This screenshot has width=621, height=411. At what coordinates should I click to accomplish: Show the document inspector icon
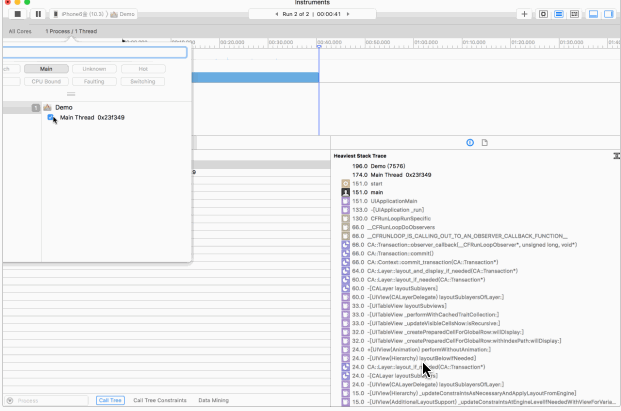[485, 143]
